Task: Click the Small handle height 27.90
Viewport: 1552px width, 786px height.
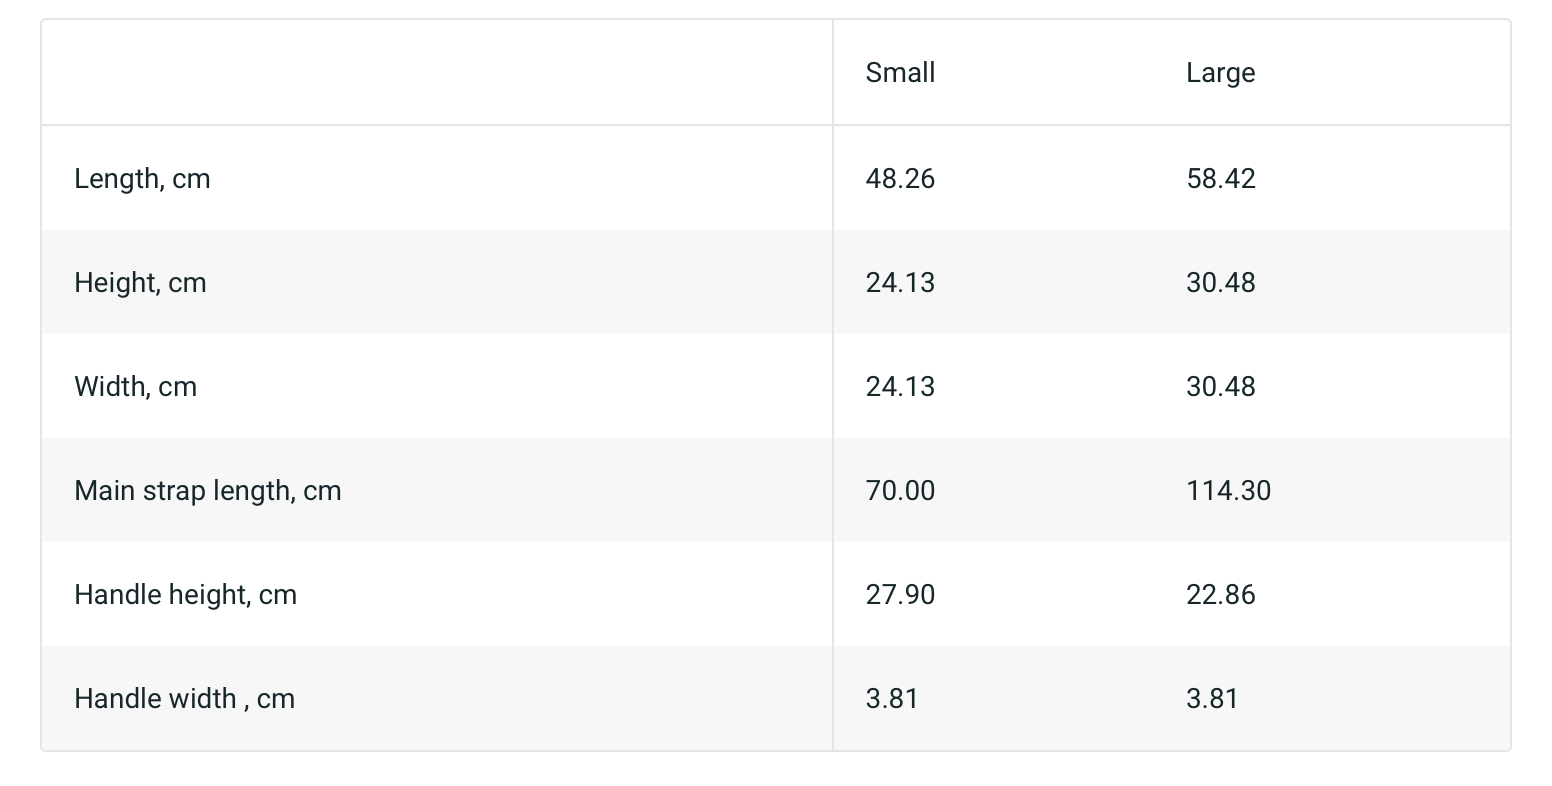Action: (900, 595)
